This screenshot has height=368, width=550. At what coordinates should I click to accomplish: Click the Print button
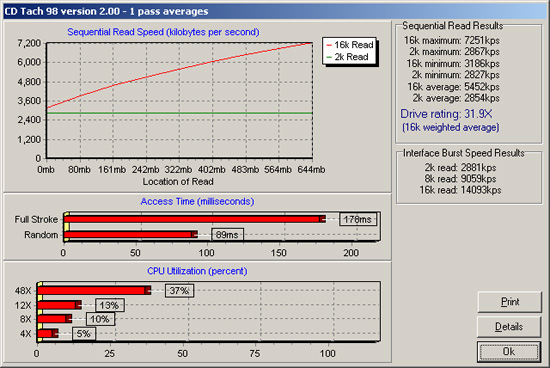click(509, 302)
